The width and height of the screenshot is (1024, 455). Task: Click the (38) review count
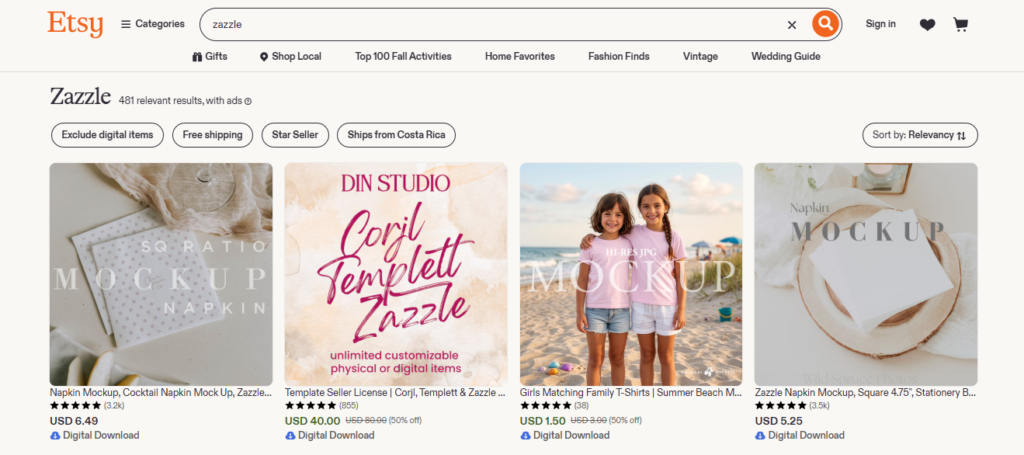point(581,405)
